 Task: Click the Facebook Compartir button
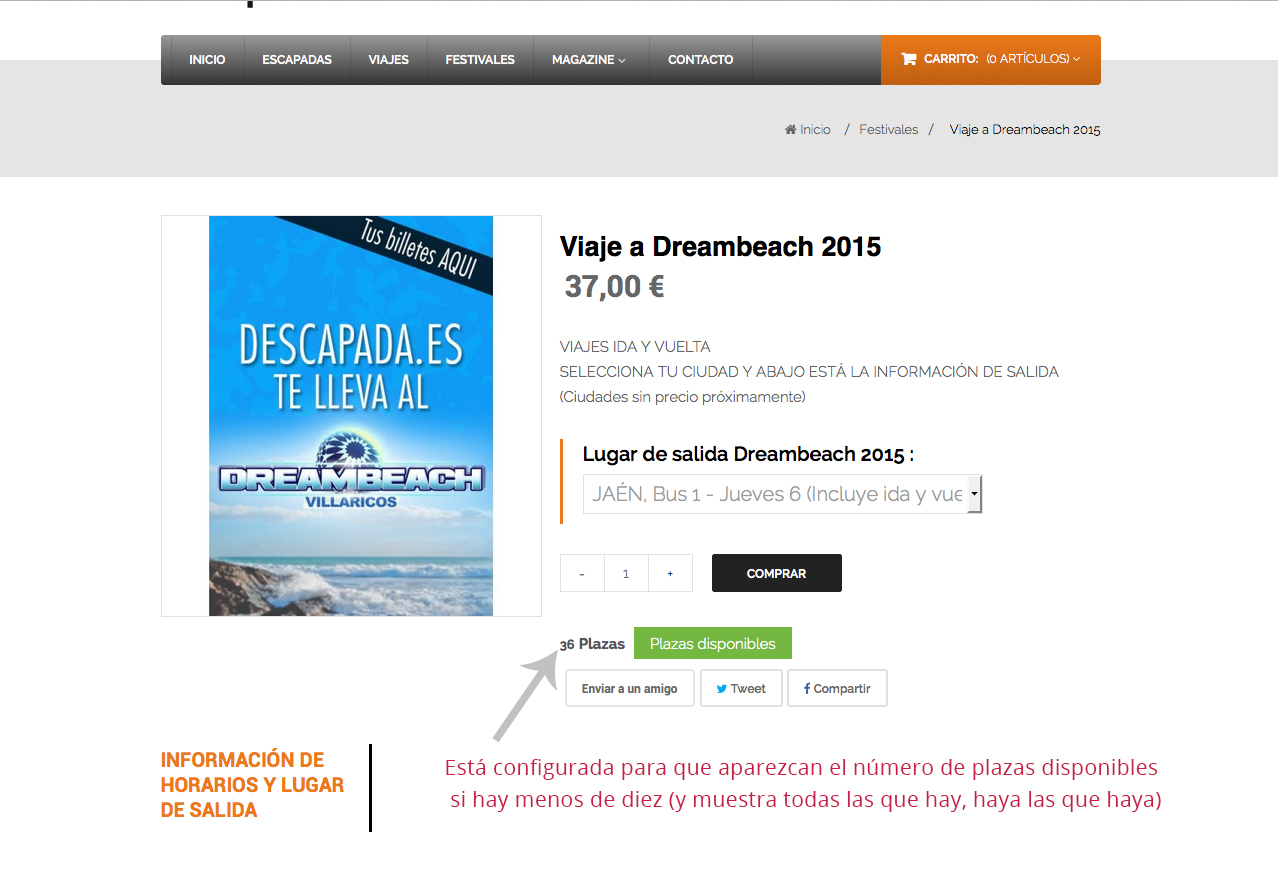coord(837,688)
